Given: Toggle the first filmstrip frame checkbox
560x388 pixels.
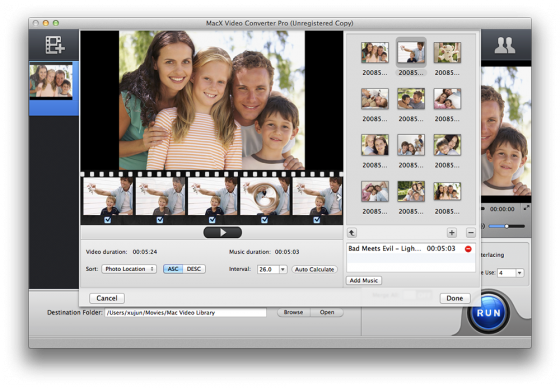Looking at the screenshot, I should point(108,220).
